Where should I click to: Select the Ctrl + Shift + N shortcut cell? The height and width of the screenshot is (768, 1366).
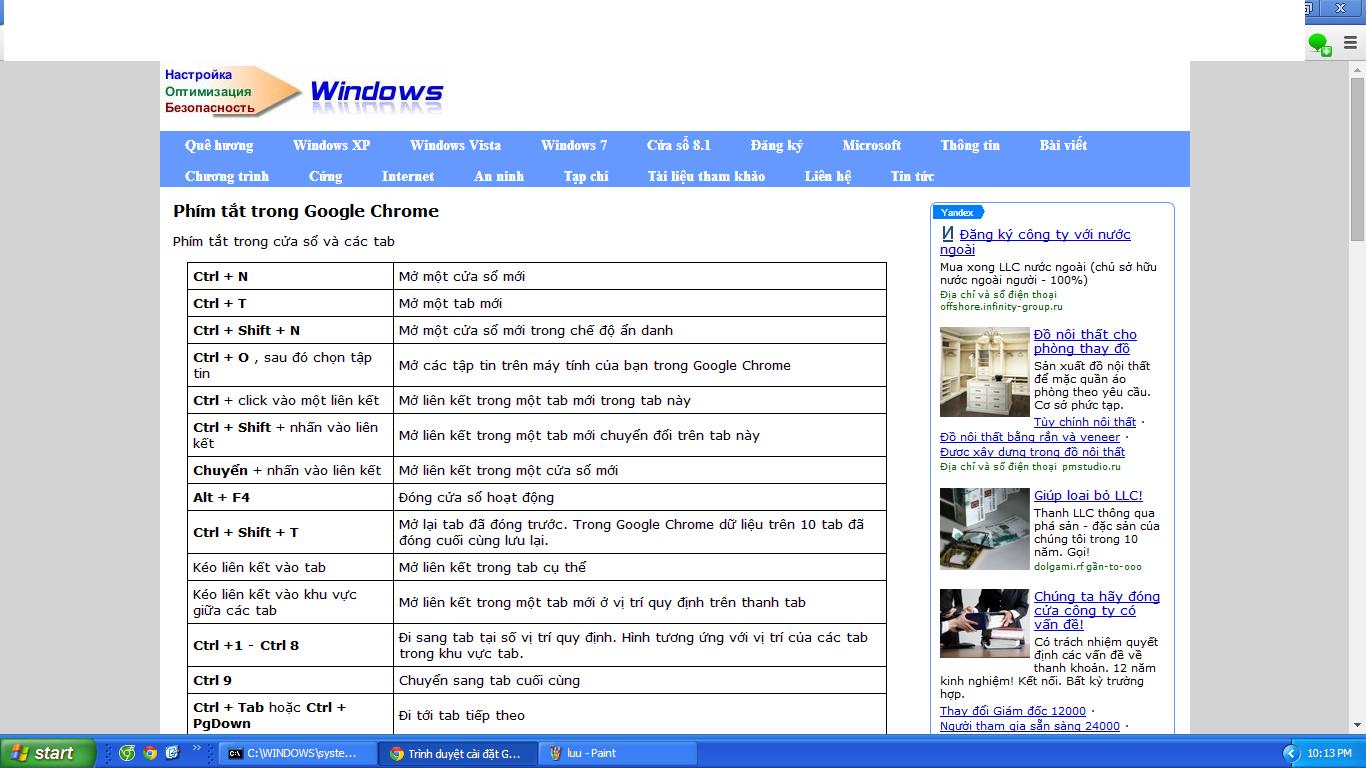coord(291,330)
